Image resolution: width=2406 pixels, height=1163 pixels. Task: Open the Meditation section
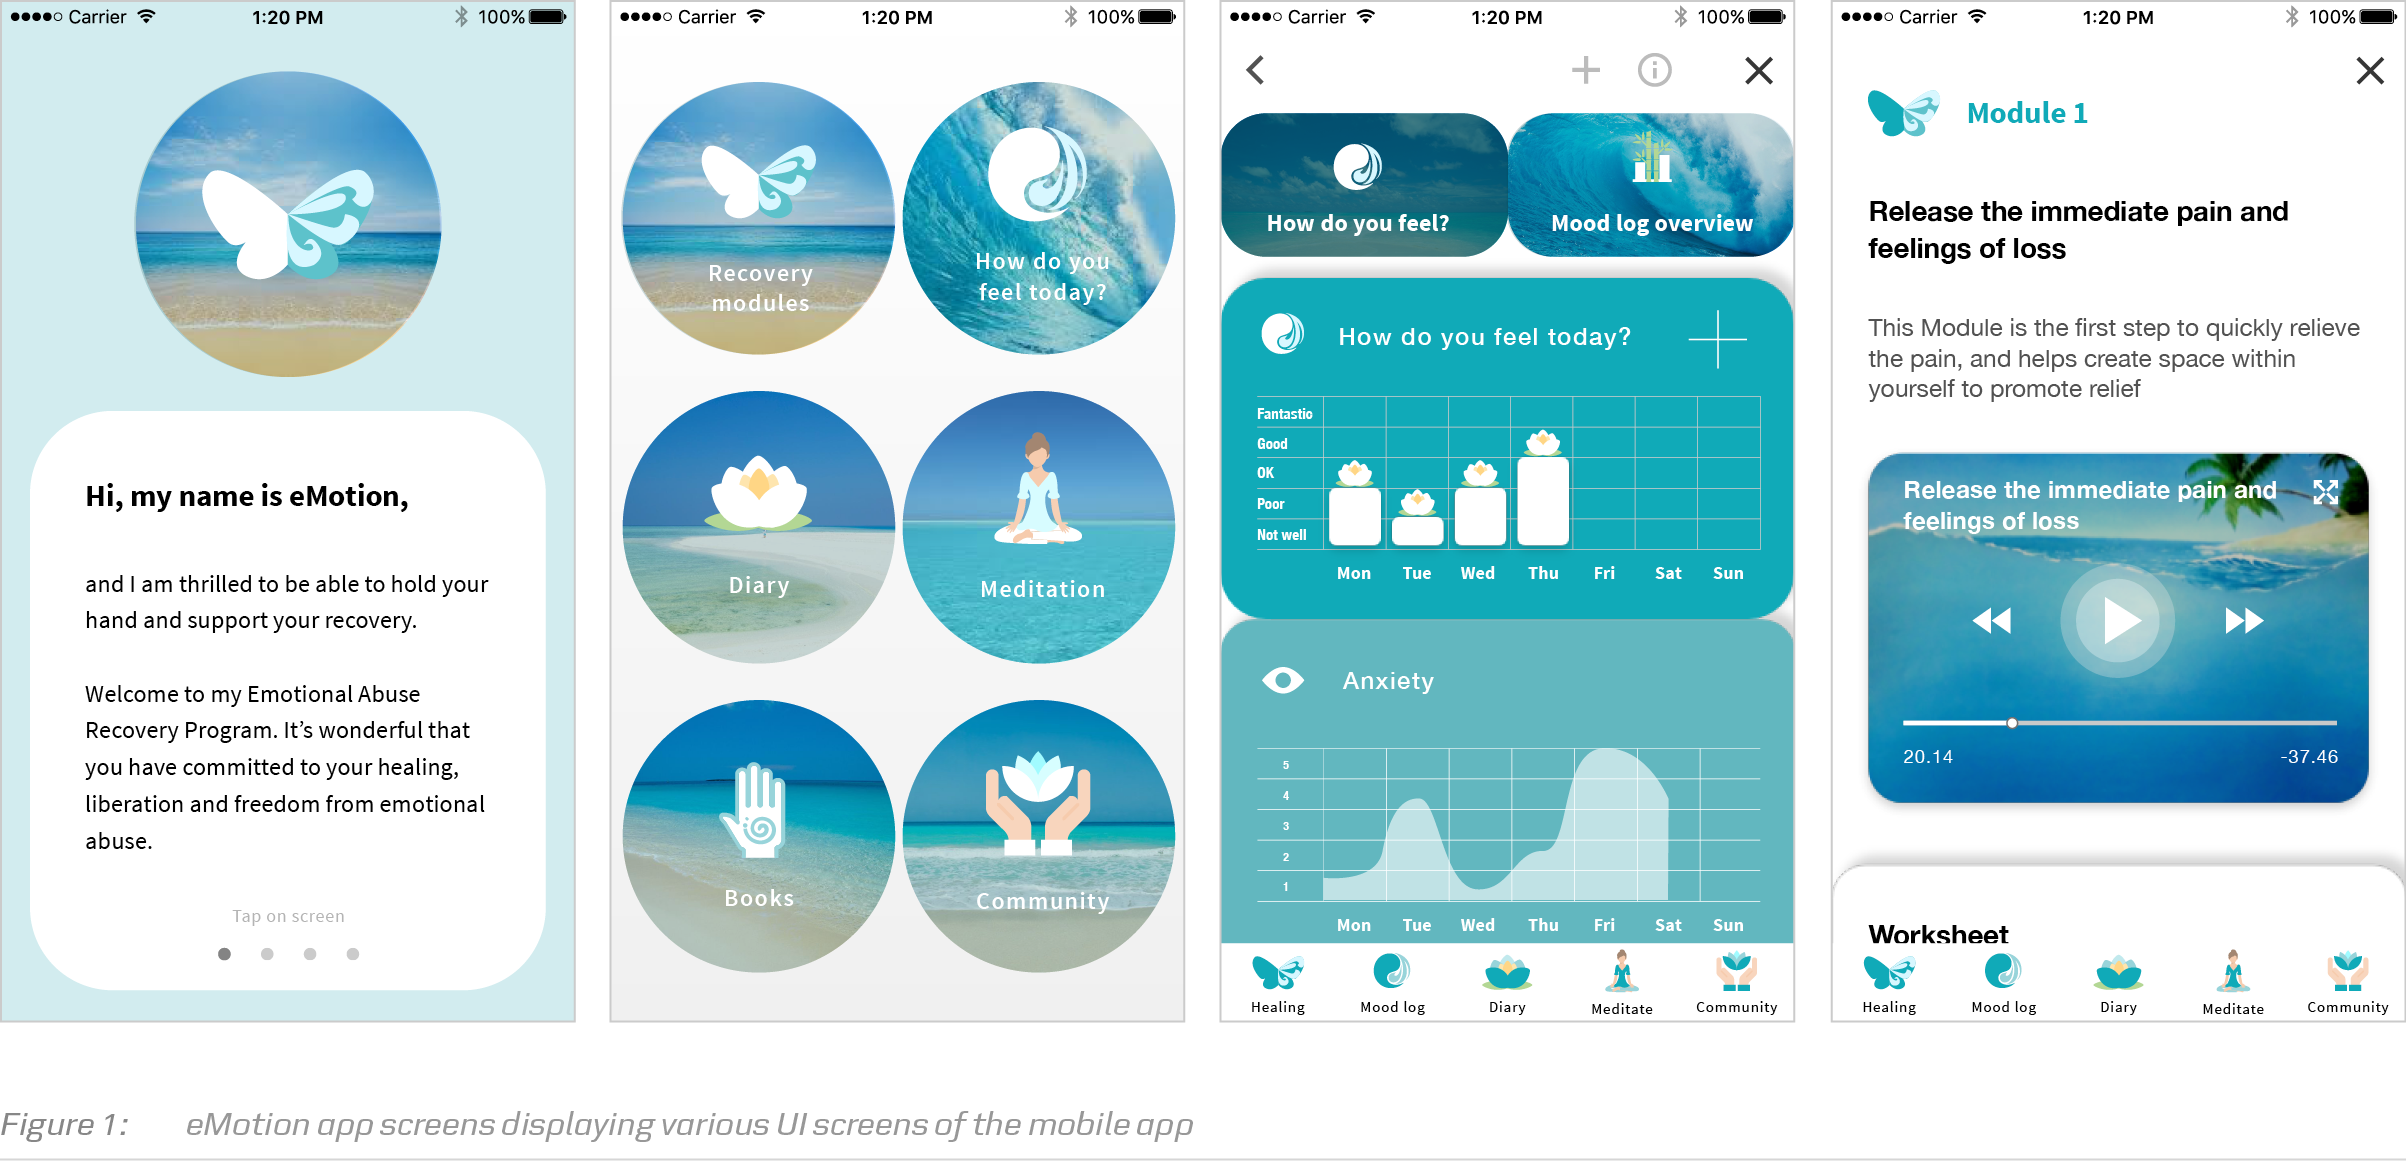click(1043, 545)
